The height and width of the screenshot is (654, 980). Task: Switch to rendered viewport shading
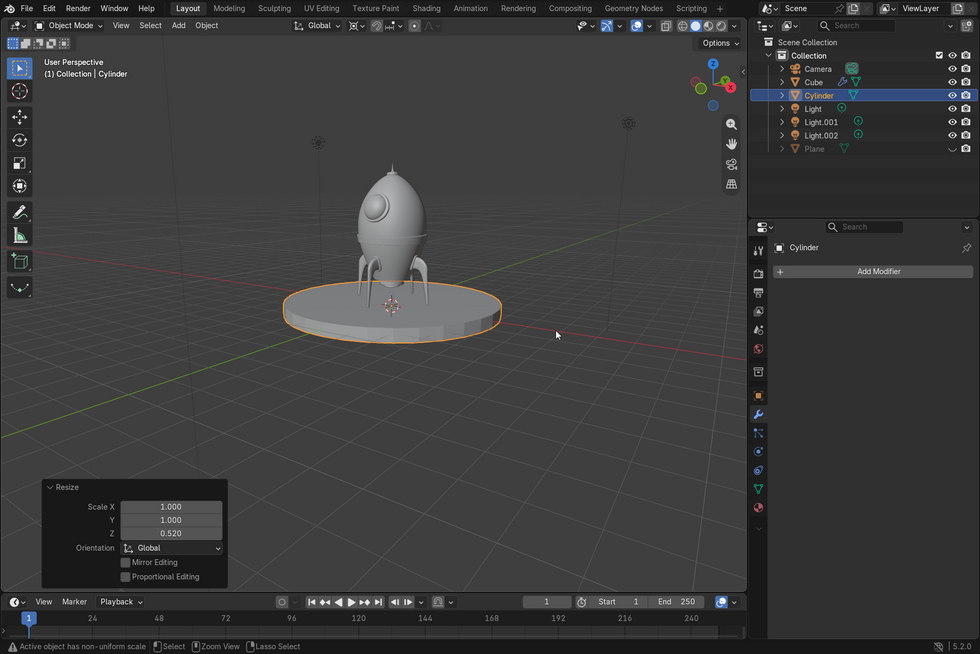[x=721, y=26]
